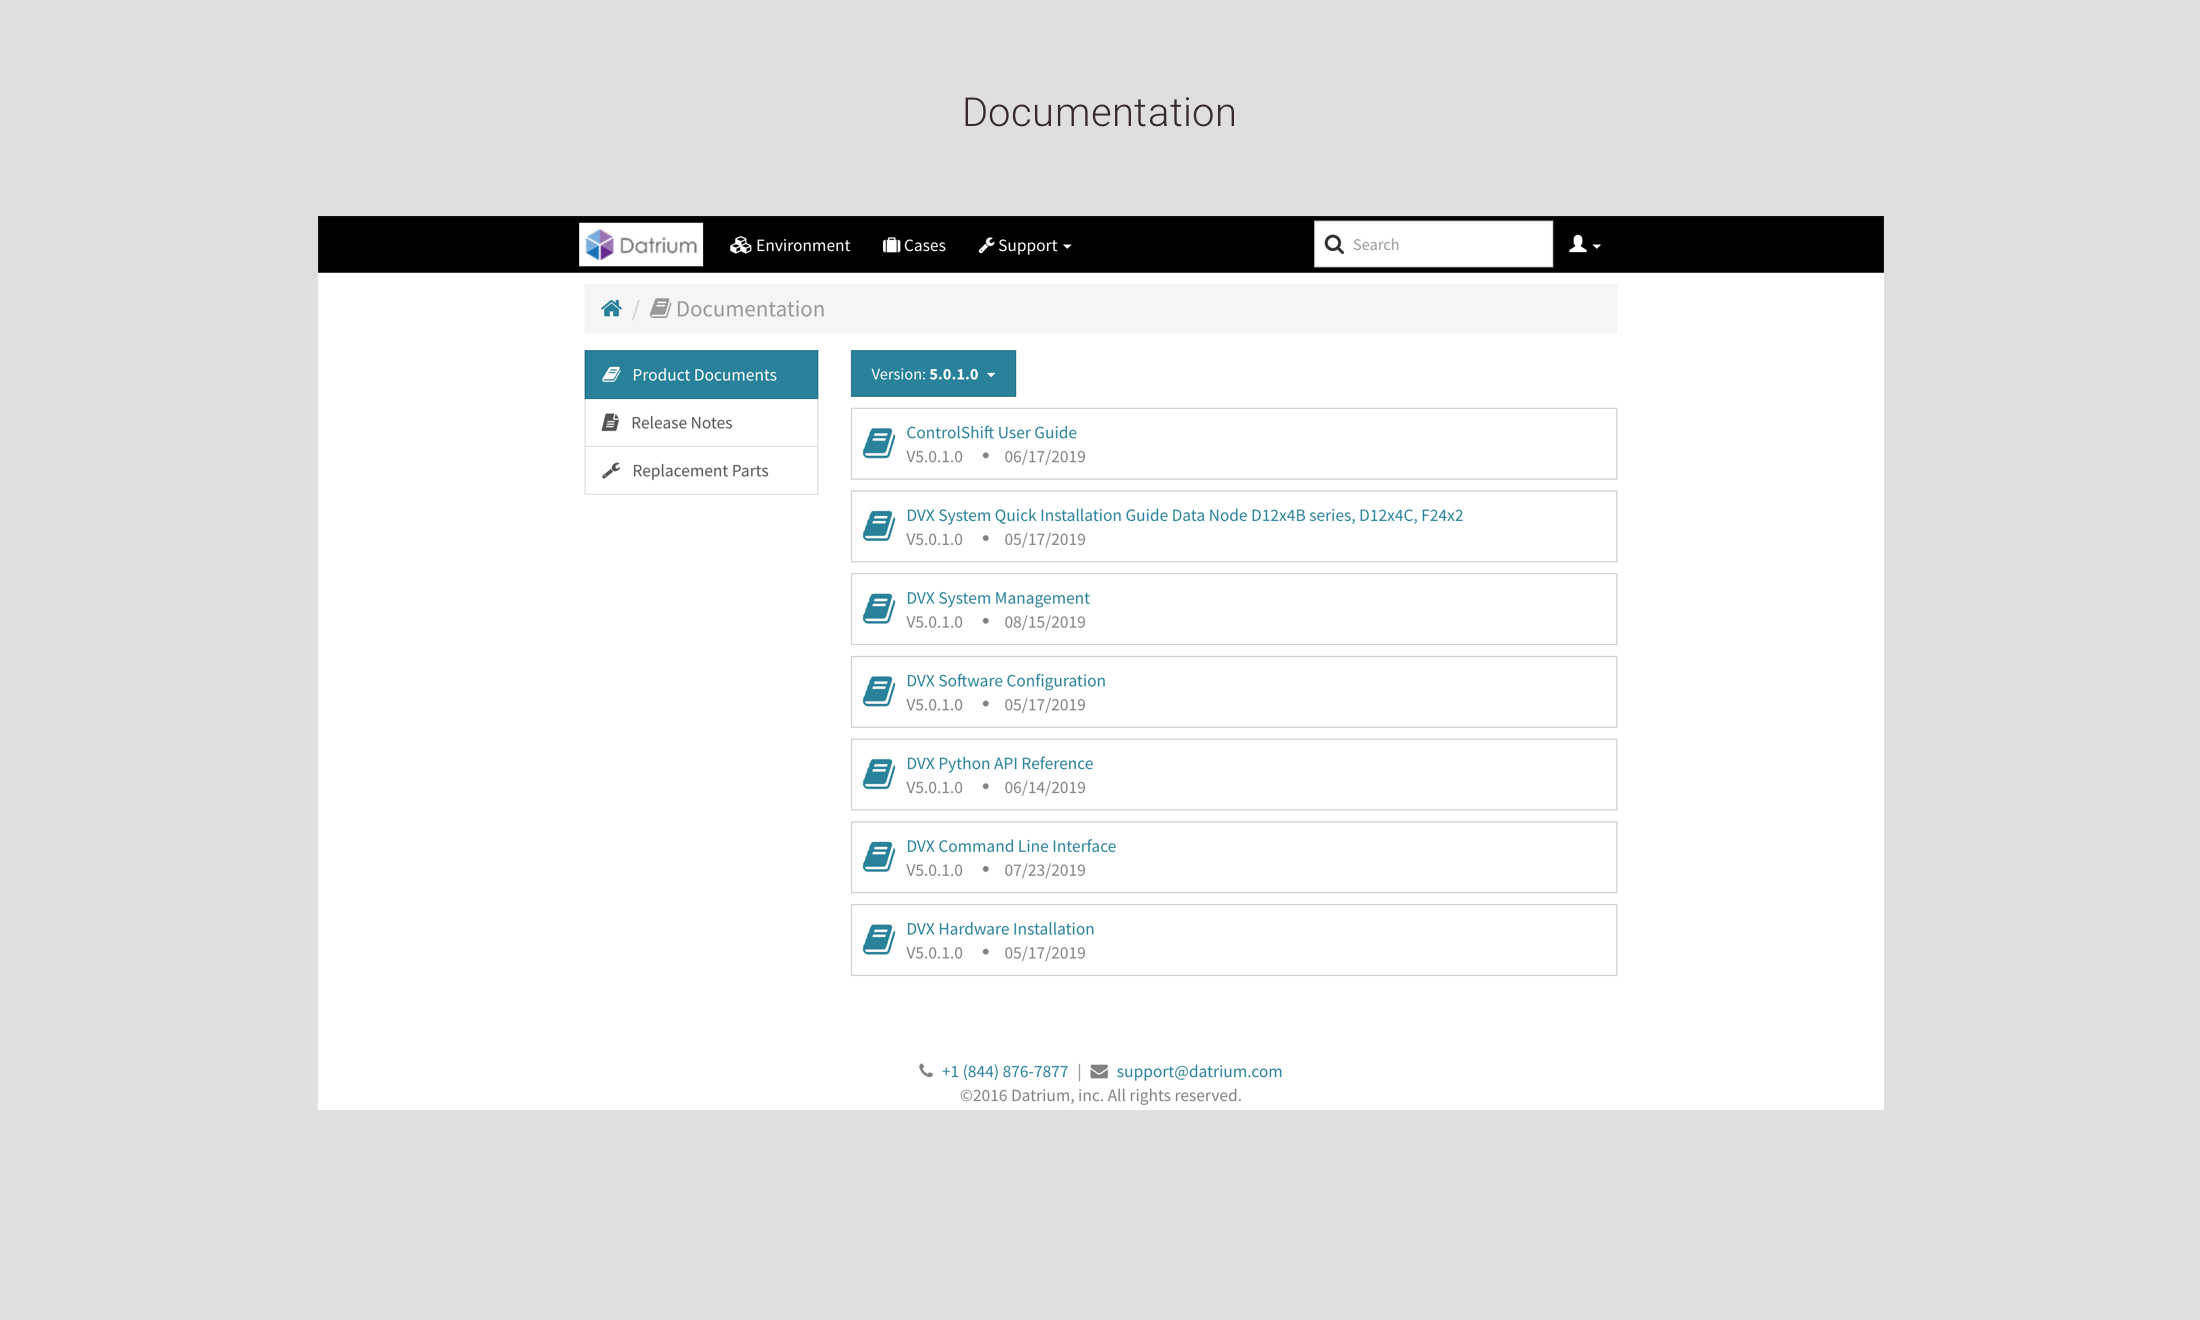
Task: Click the DVX Python API Reference book icon
Action: tap(879, 775)
